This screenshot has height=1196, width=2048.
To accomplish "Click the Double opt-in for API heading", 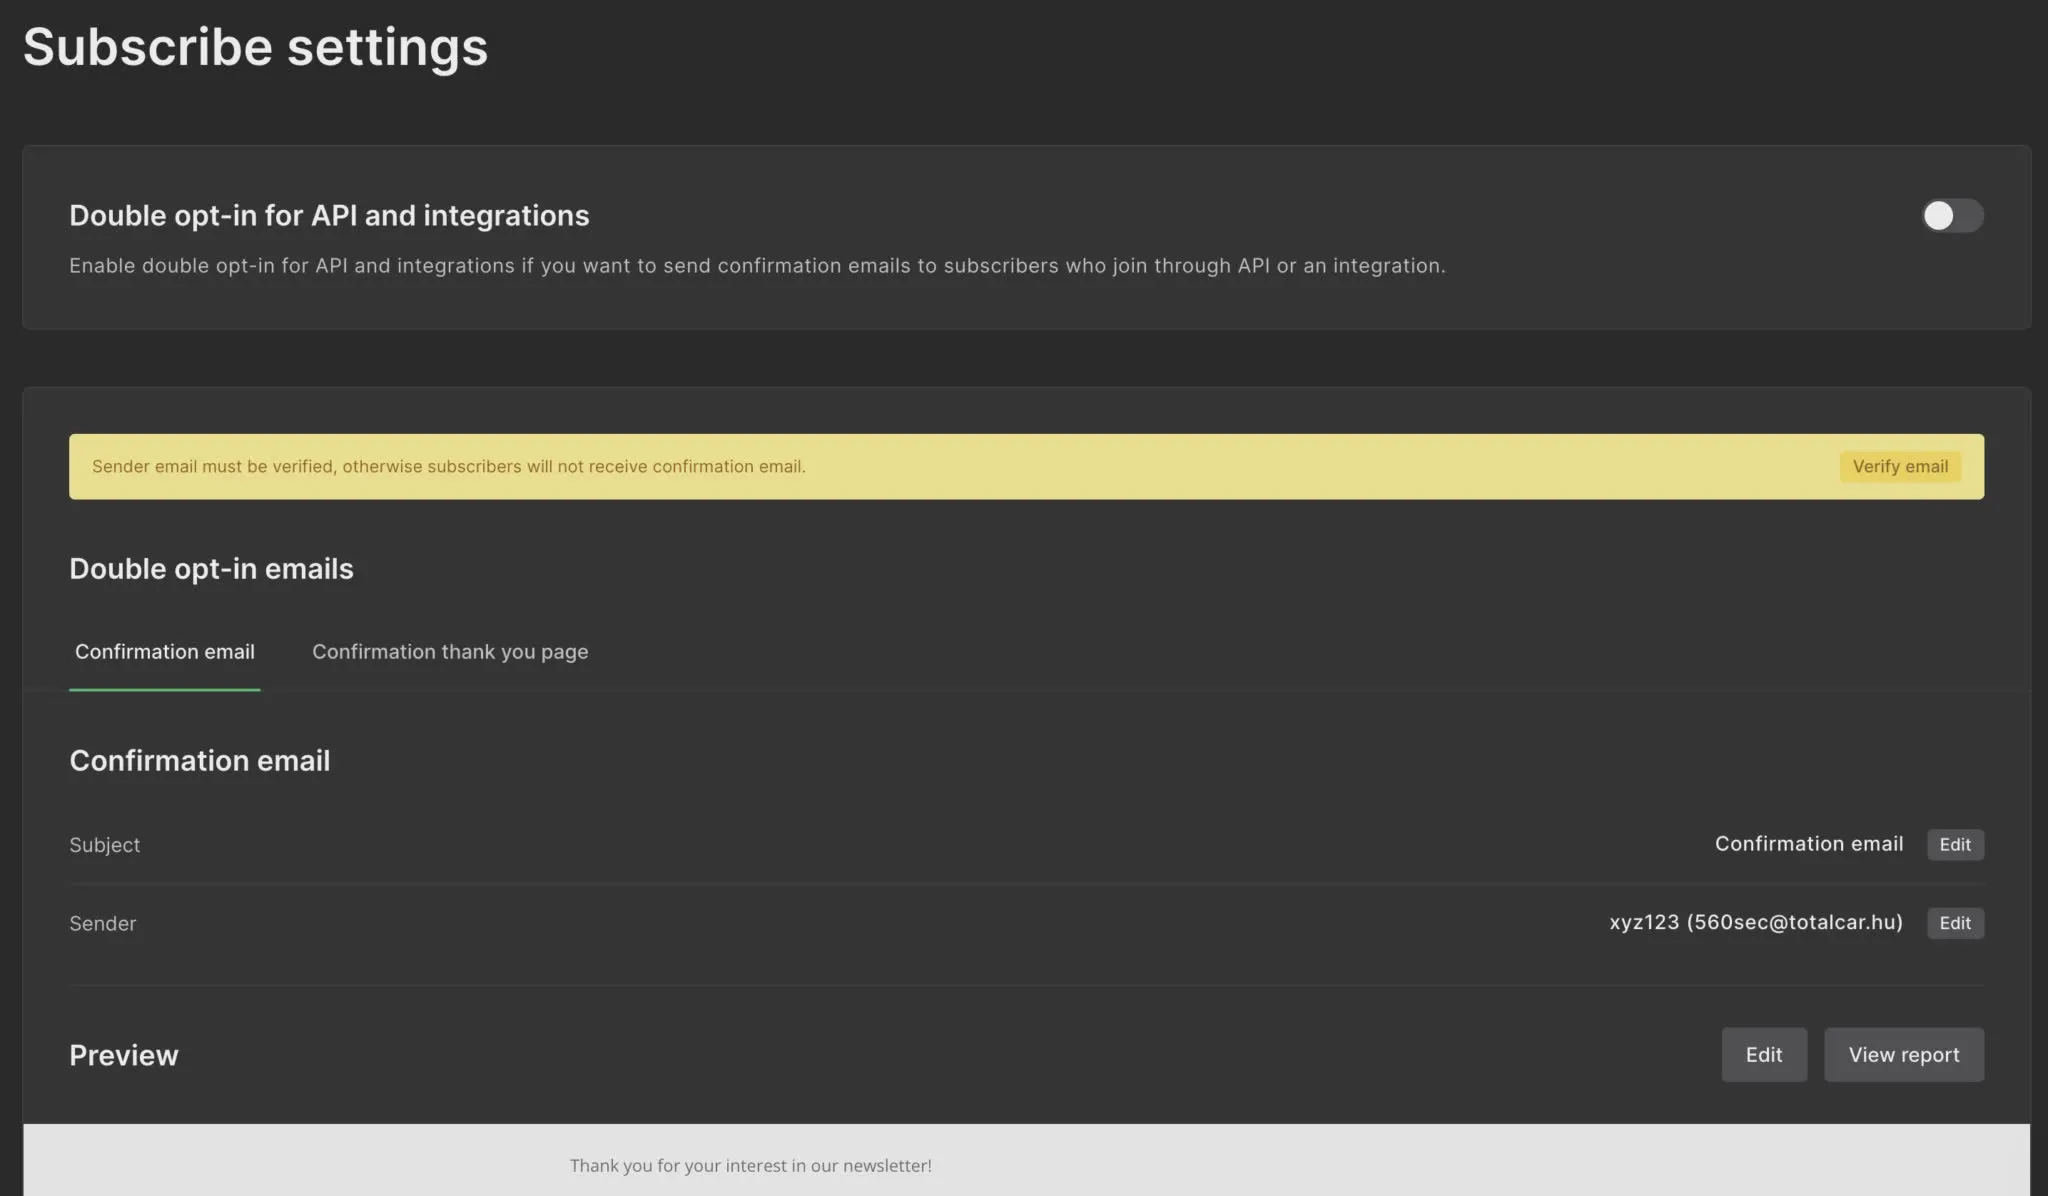I will click(329, 216).
